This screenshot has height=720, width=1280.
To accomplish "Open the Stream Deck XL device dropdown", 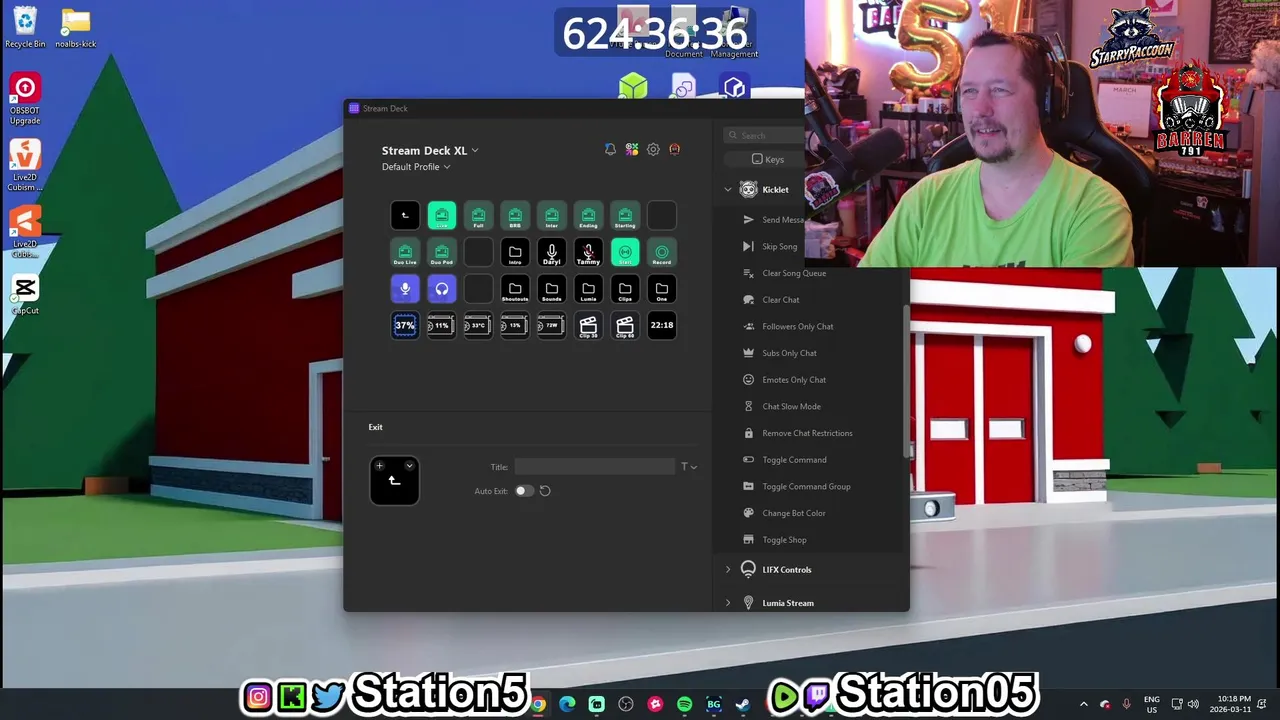I will (x=430, y=151).
